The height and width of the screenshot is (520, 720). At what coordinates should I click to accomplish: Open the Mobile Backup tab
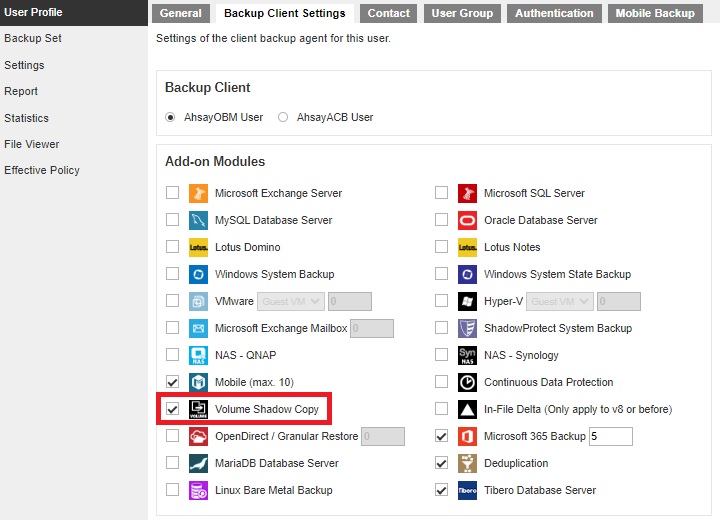(x=655, y=13)
